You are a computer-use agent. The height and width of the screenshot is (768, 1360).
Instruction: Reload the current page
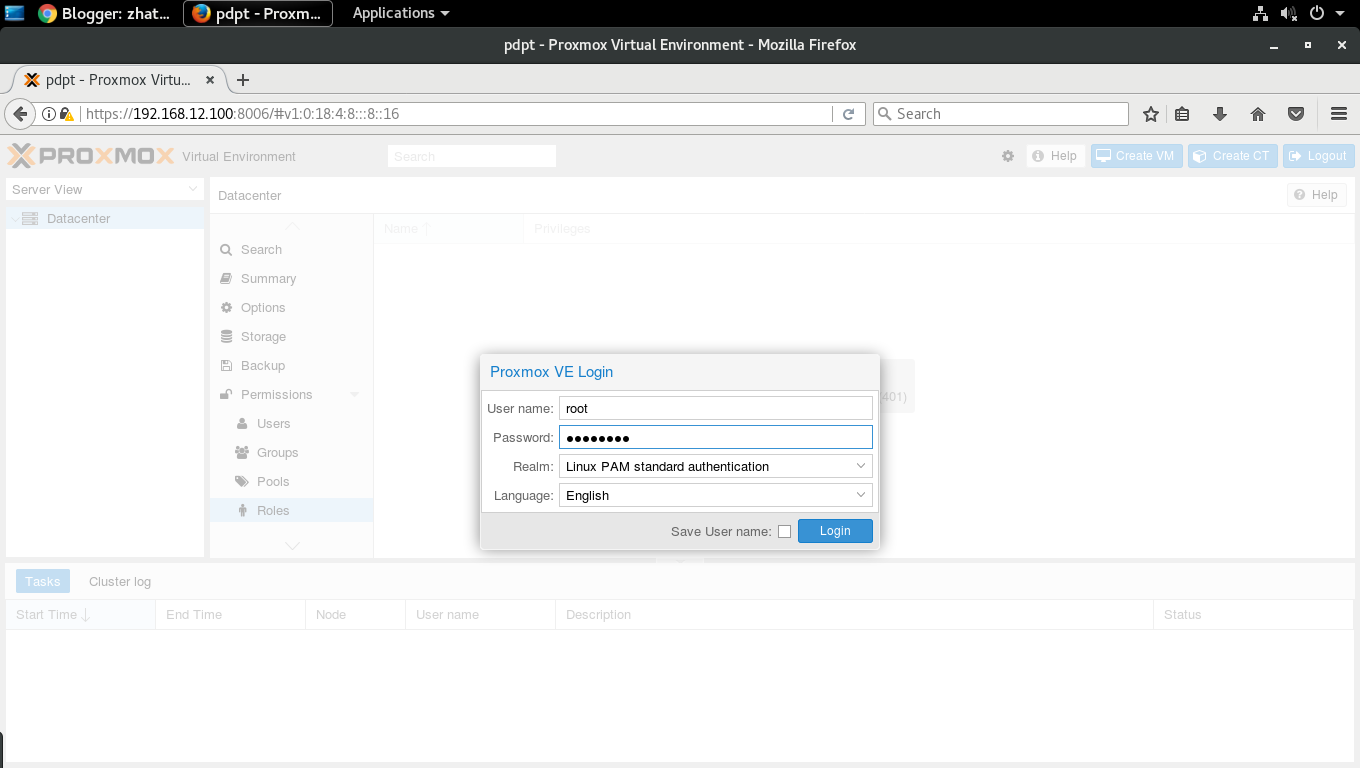(x=848, y=114)
